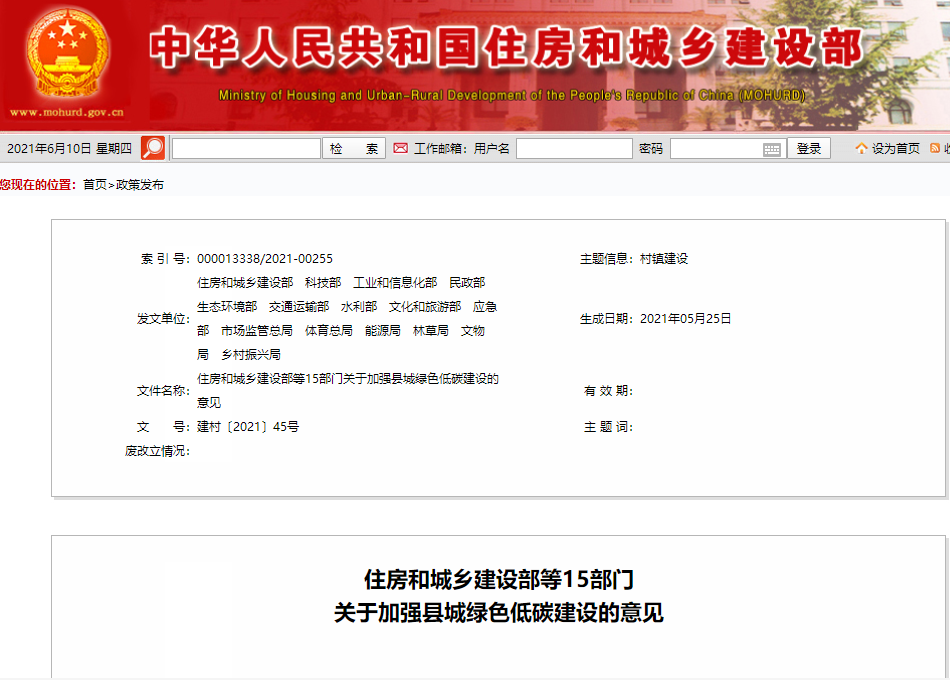950x680 pixels.
Task: Click 体育总局 in issuing units
Action: (329, 331)
